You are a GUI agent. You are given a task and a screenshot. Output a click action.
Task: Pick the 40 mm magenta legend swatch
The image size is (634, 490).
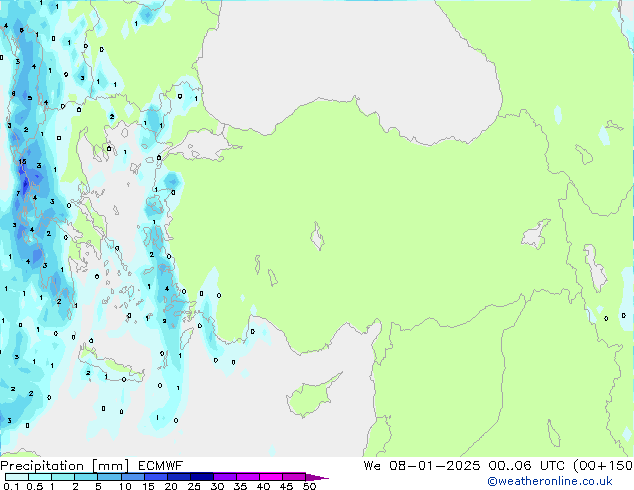tap(274, 477)
